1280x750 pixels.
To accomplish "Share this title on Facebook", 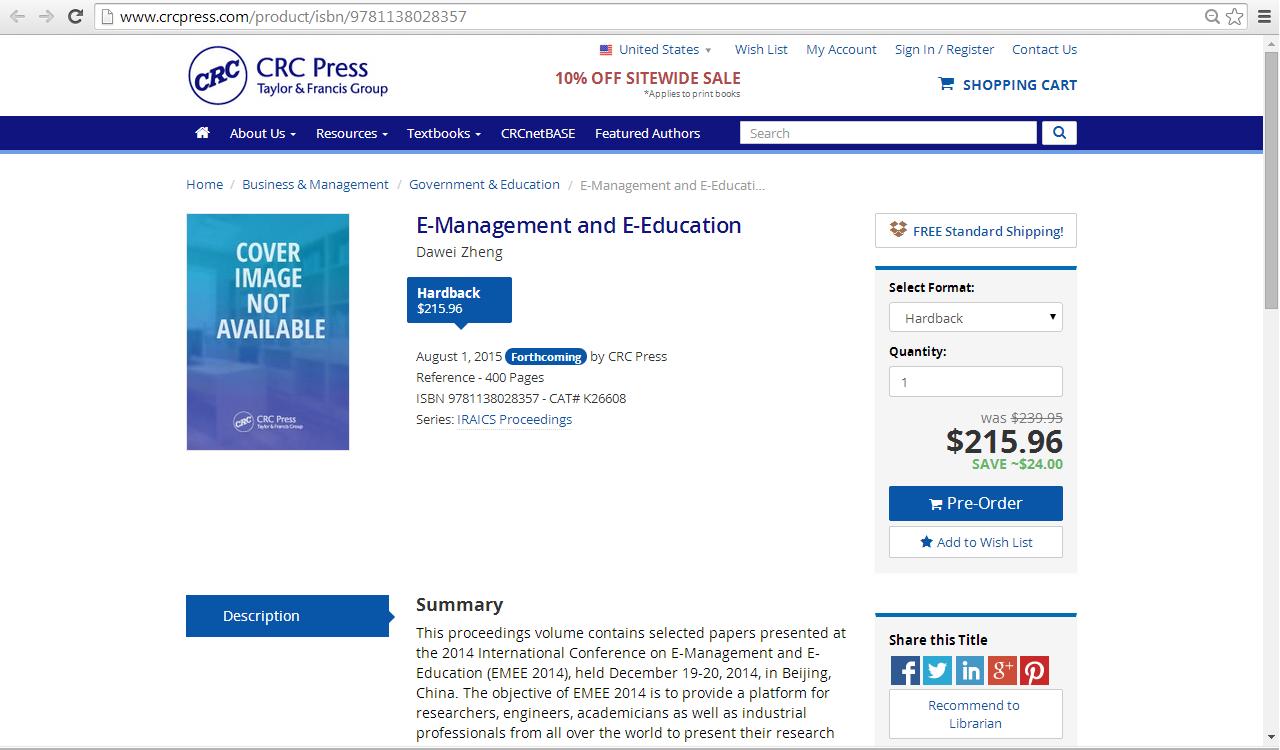I will point(905,670).
